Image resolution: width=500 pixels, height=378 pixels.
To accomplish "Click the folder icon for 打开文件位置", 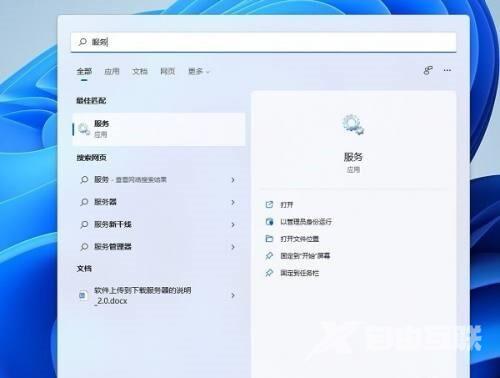I will point(269,238).
